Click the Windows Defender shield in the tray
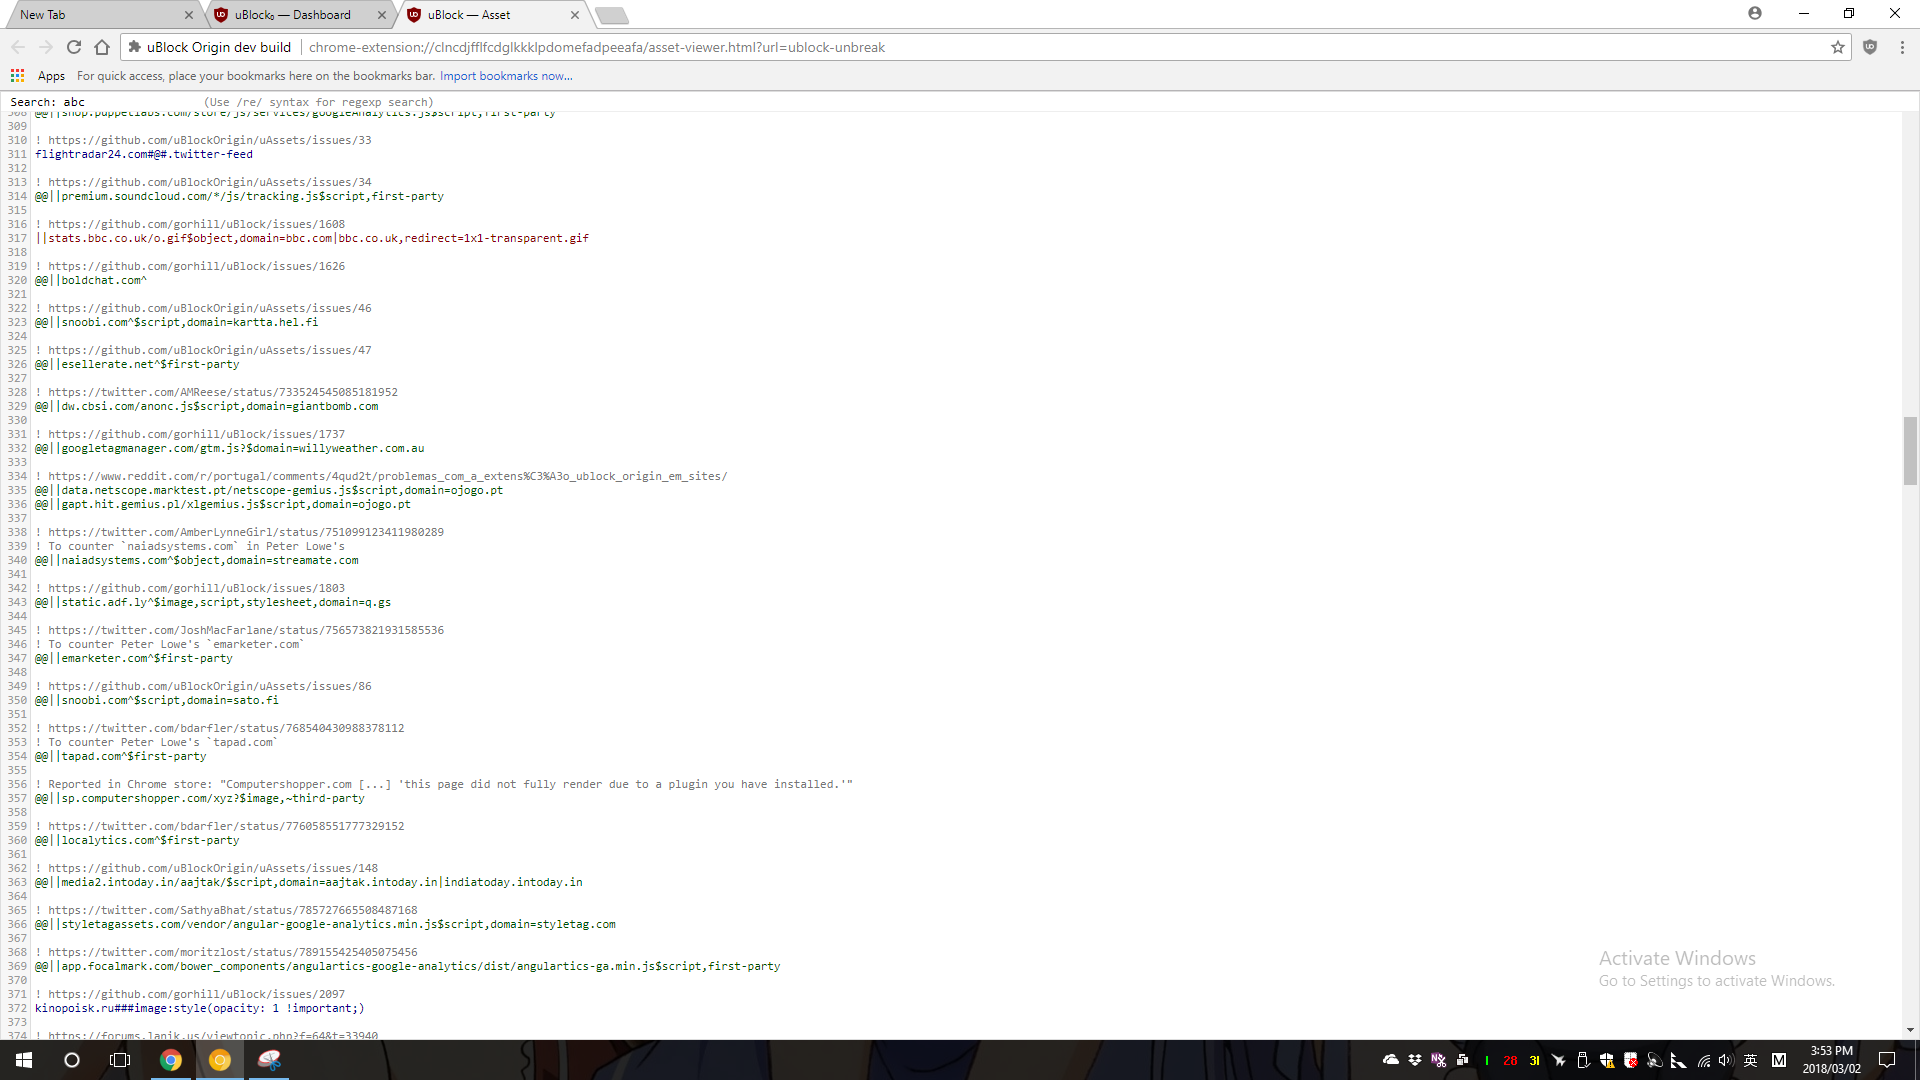This screenshot has height=1080, width=1920. 1608,1061
